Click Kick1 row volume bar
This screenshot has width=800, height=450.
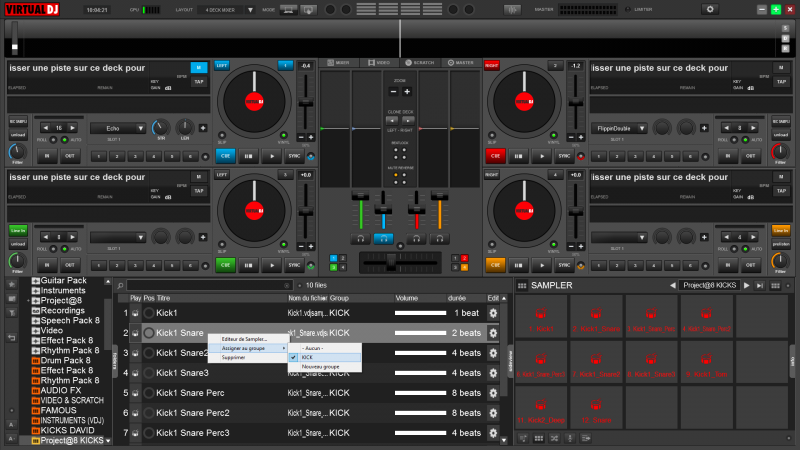(x=420, y=313)
